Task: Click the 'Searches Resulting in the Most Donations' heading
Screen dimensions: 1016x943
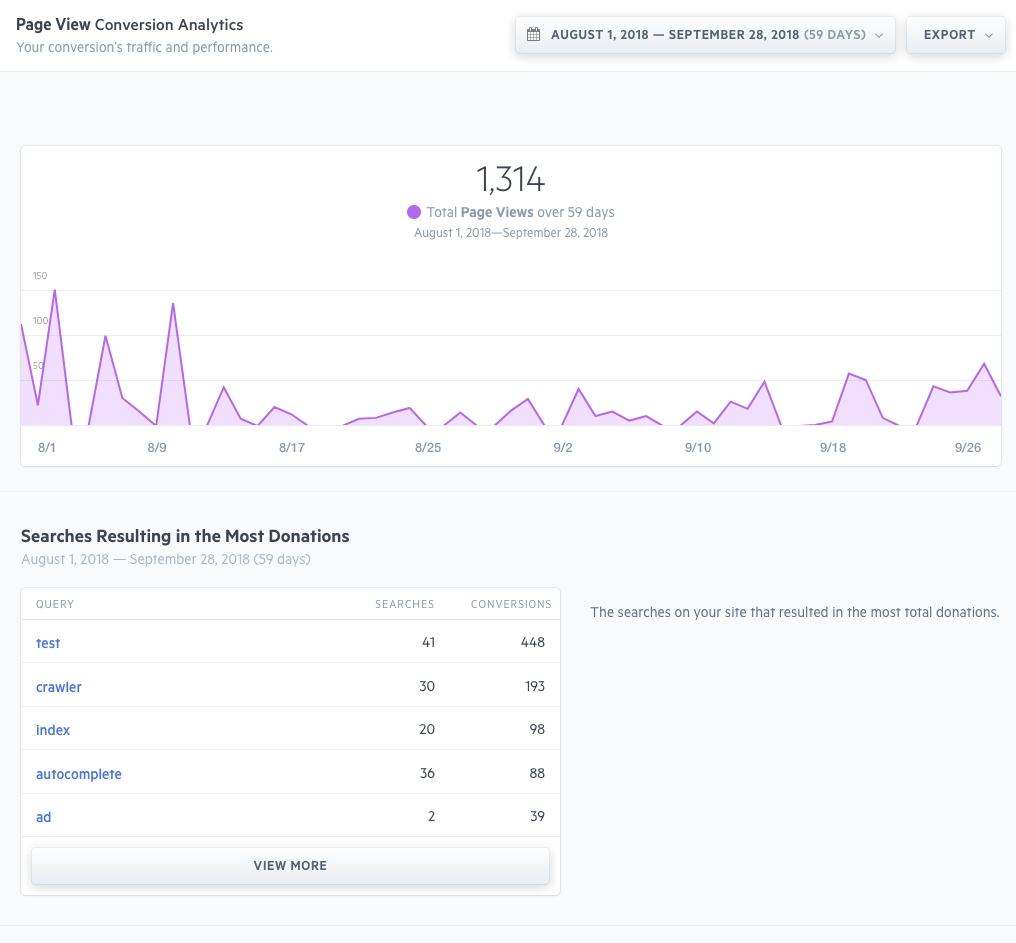Action: click(185, 536)
